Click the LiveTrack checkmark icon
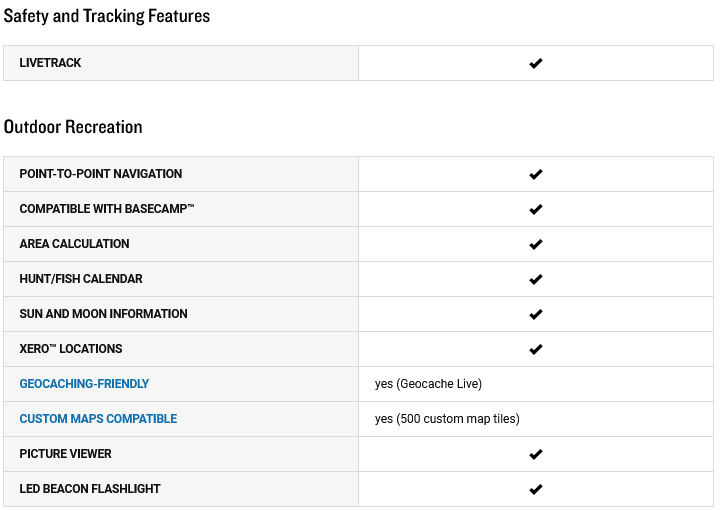This screenshot has width=720, height=510. pyautogui.click(x=535, y=63)
